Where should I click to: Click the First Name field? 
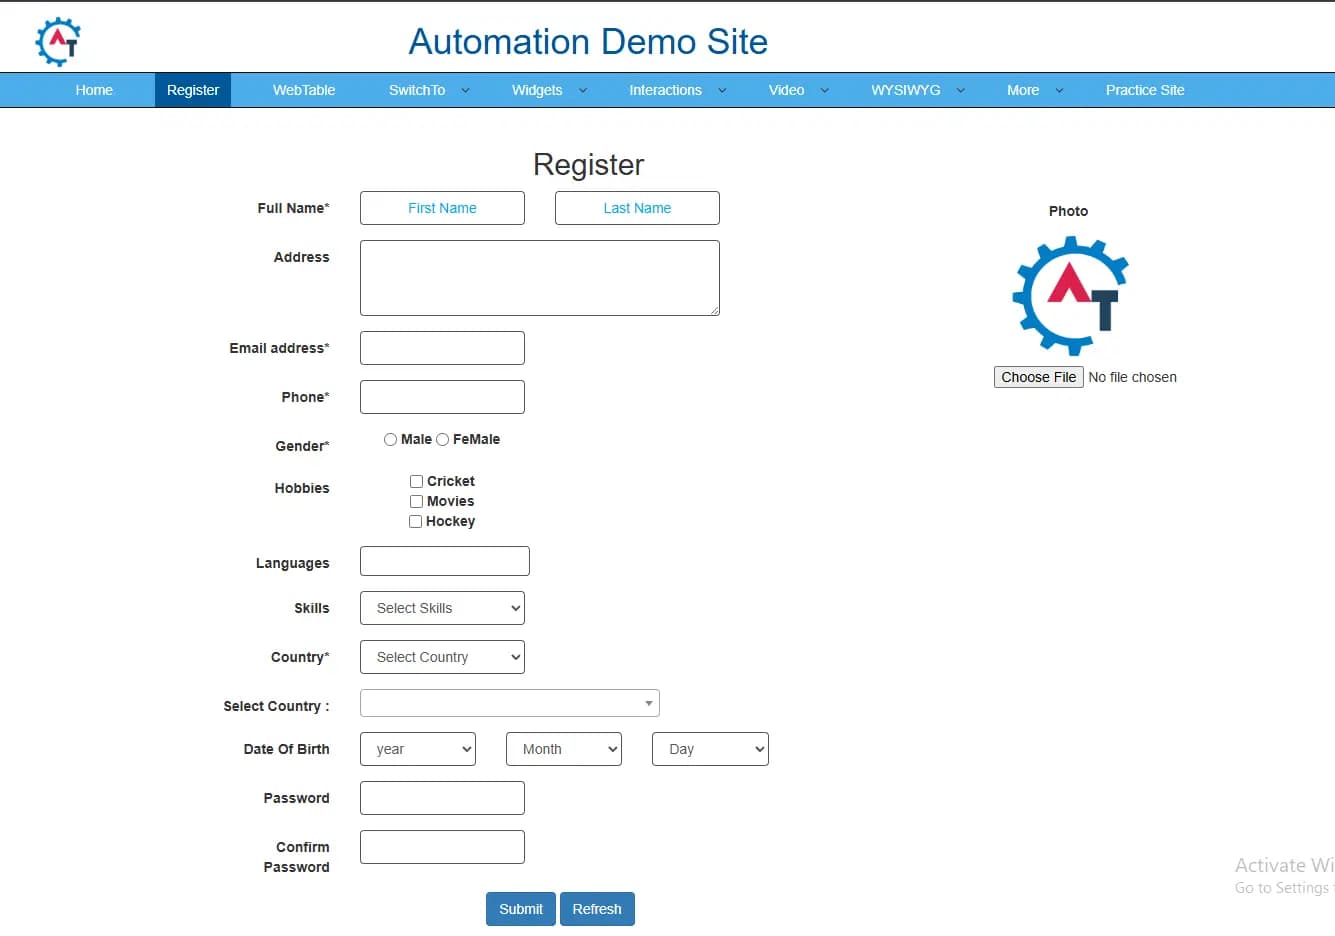pos(442,208)
